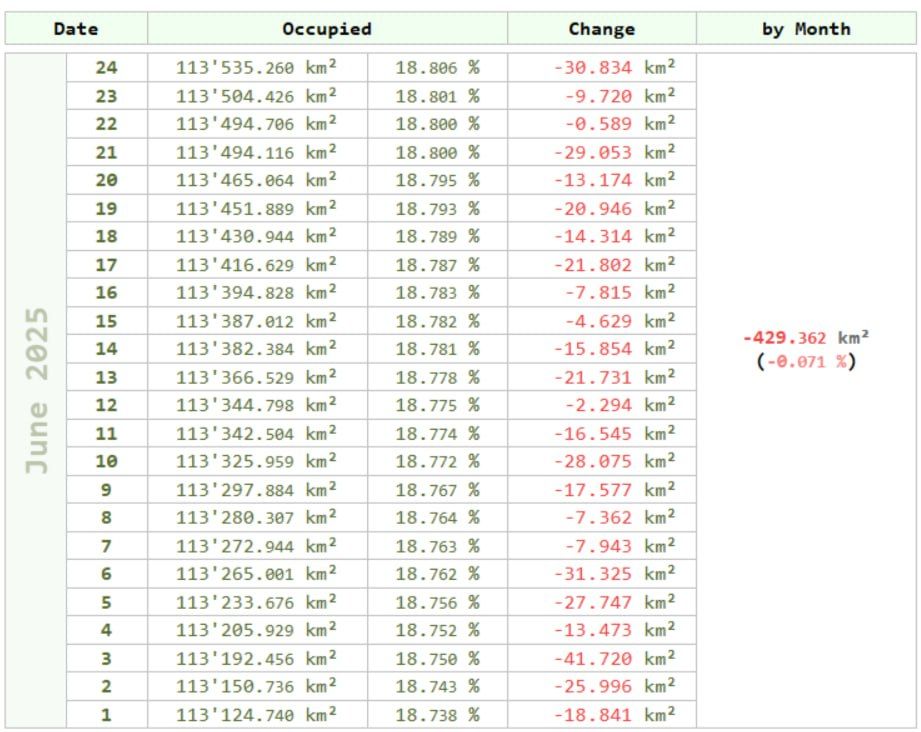Select the monthly total -429.362 km²
The height and width of the screenshot is (732, 921).
[806, 338]
